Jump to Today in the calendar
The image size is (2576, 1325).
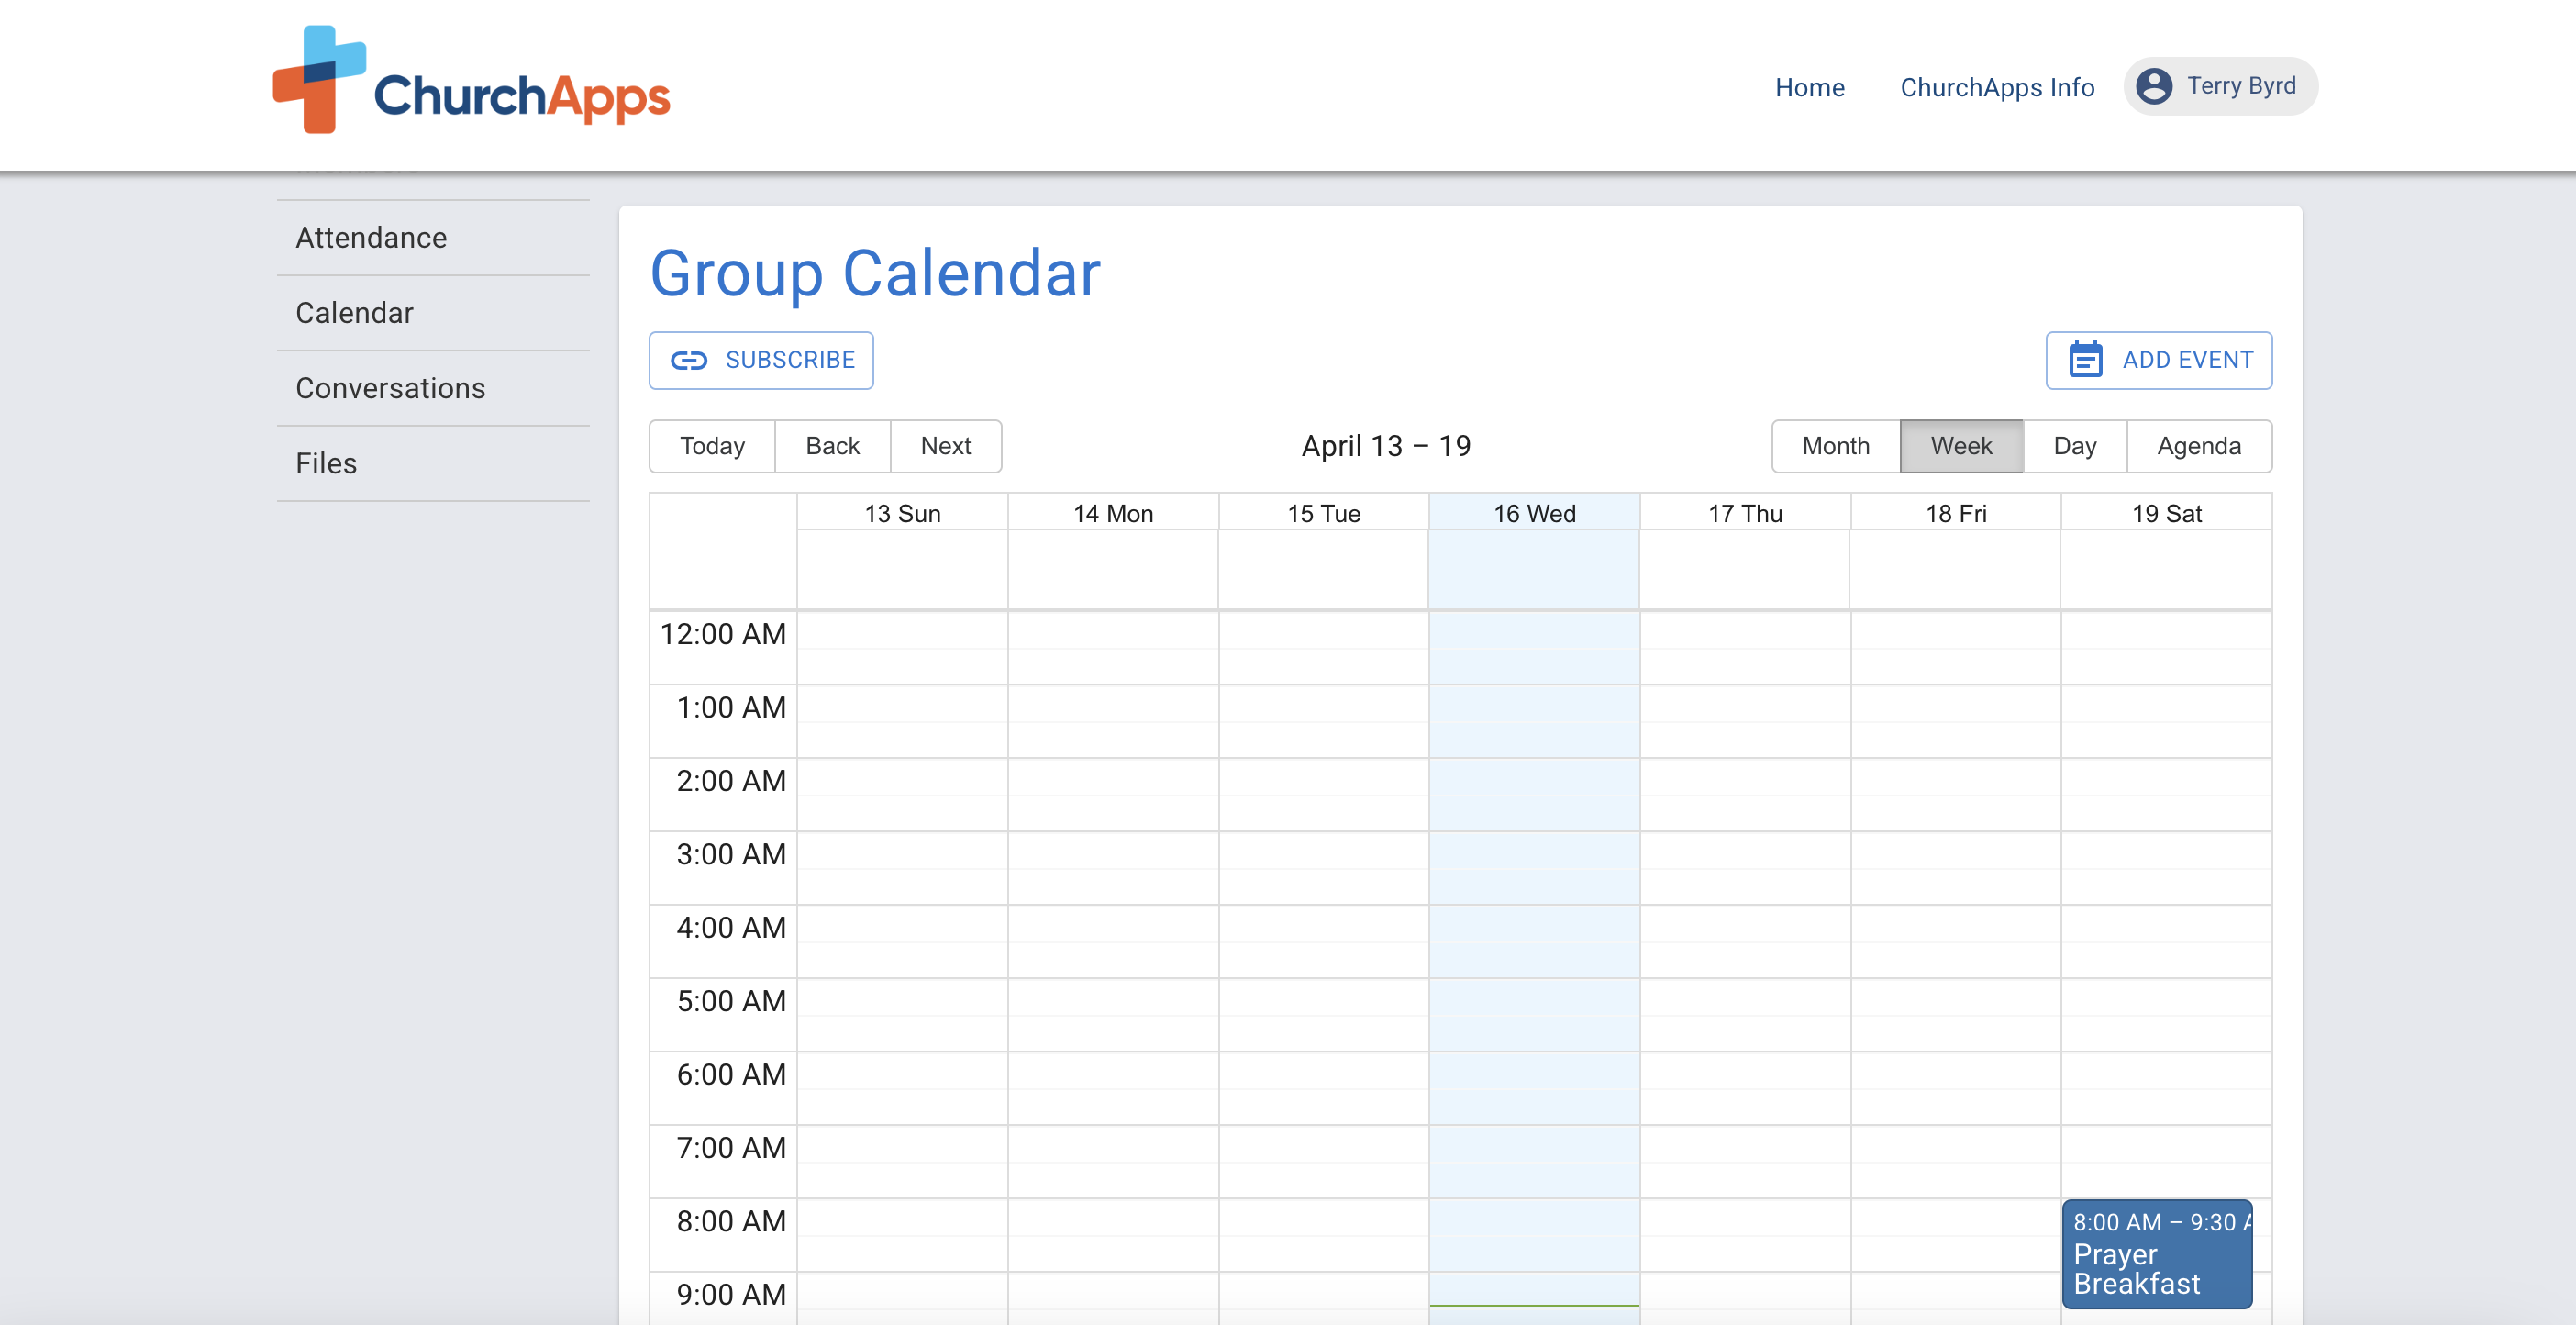click(x=712, y=446)
